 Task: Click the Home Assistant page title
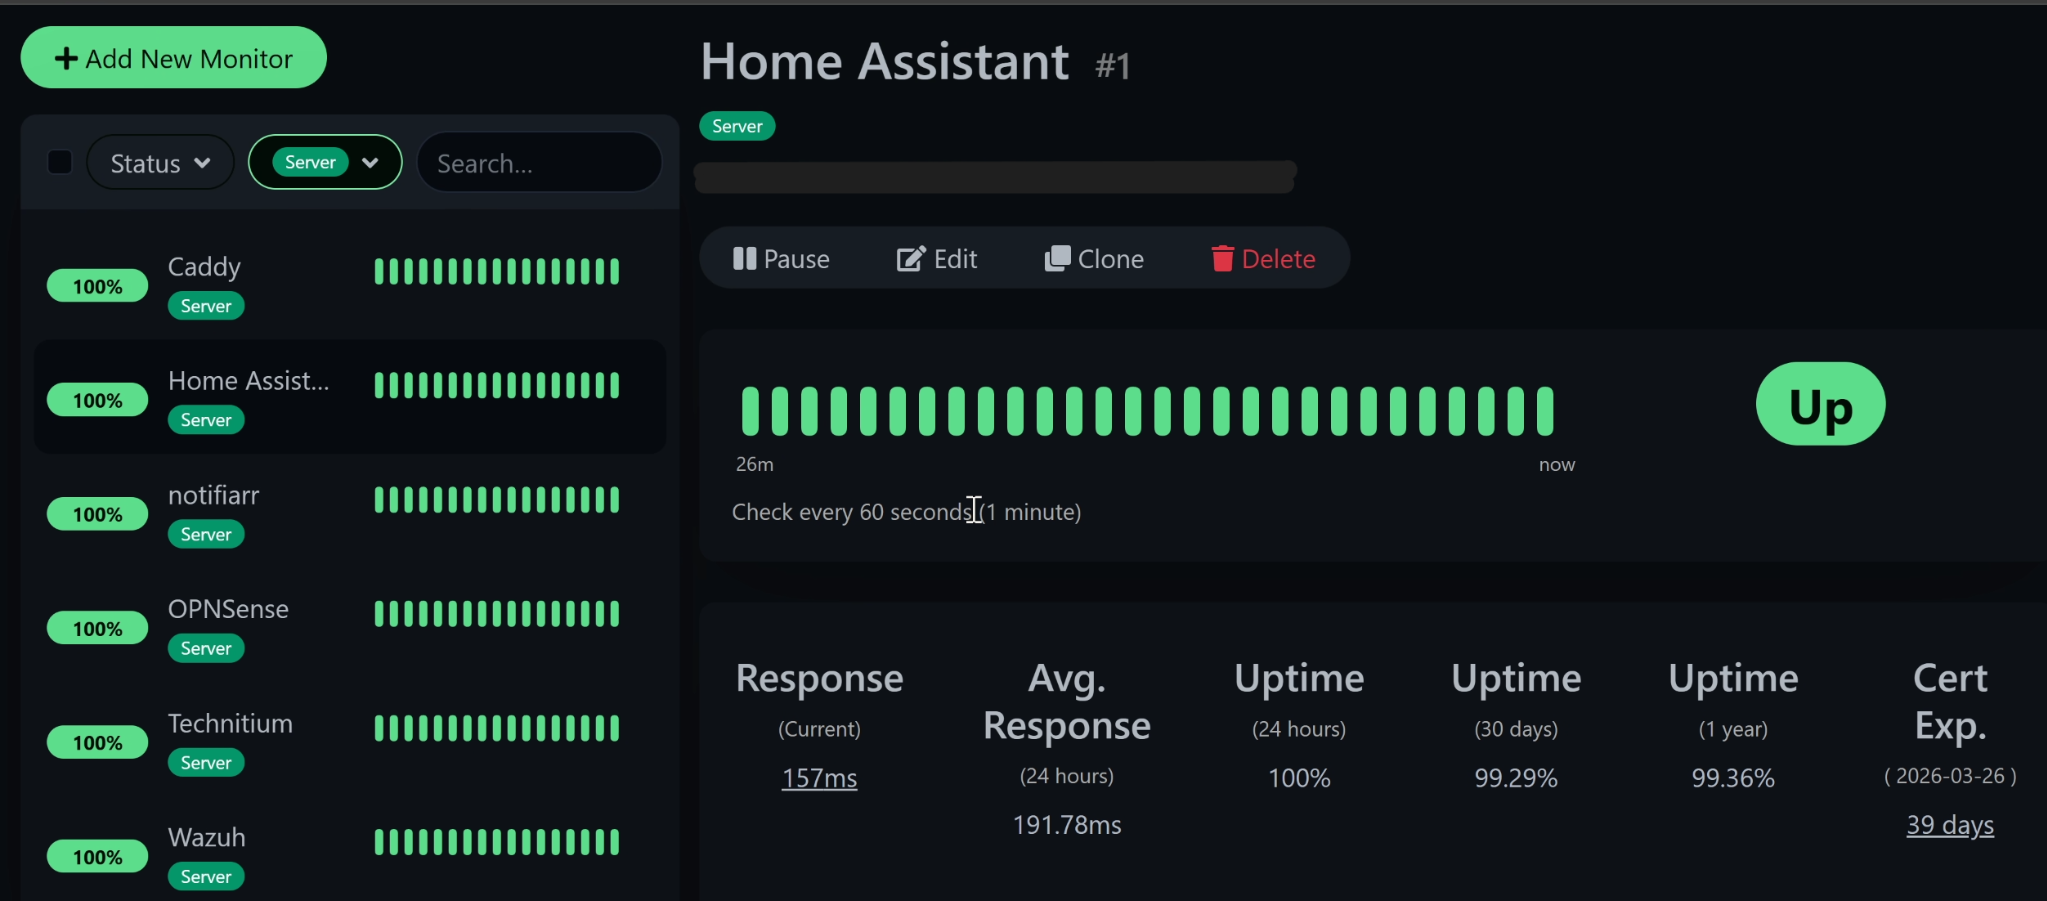point(885,62)
